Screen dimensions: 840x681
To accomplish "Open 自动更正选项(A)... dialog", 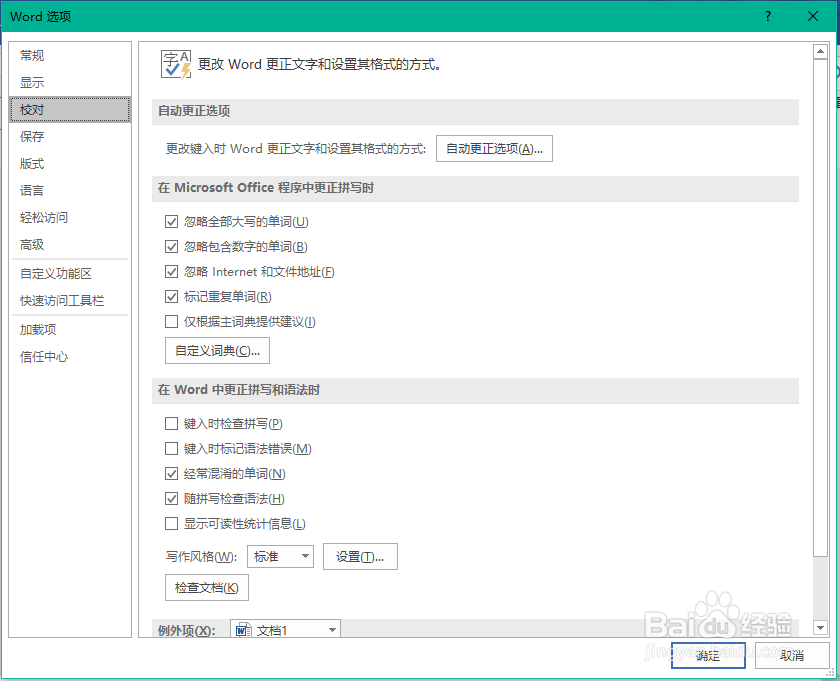I will point(494,148).
